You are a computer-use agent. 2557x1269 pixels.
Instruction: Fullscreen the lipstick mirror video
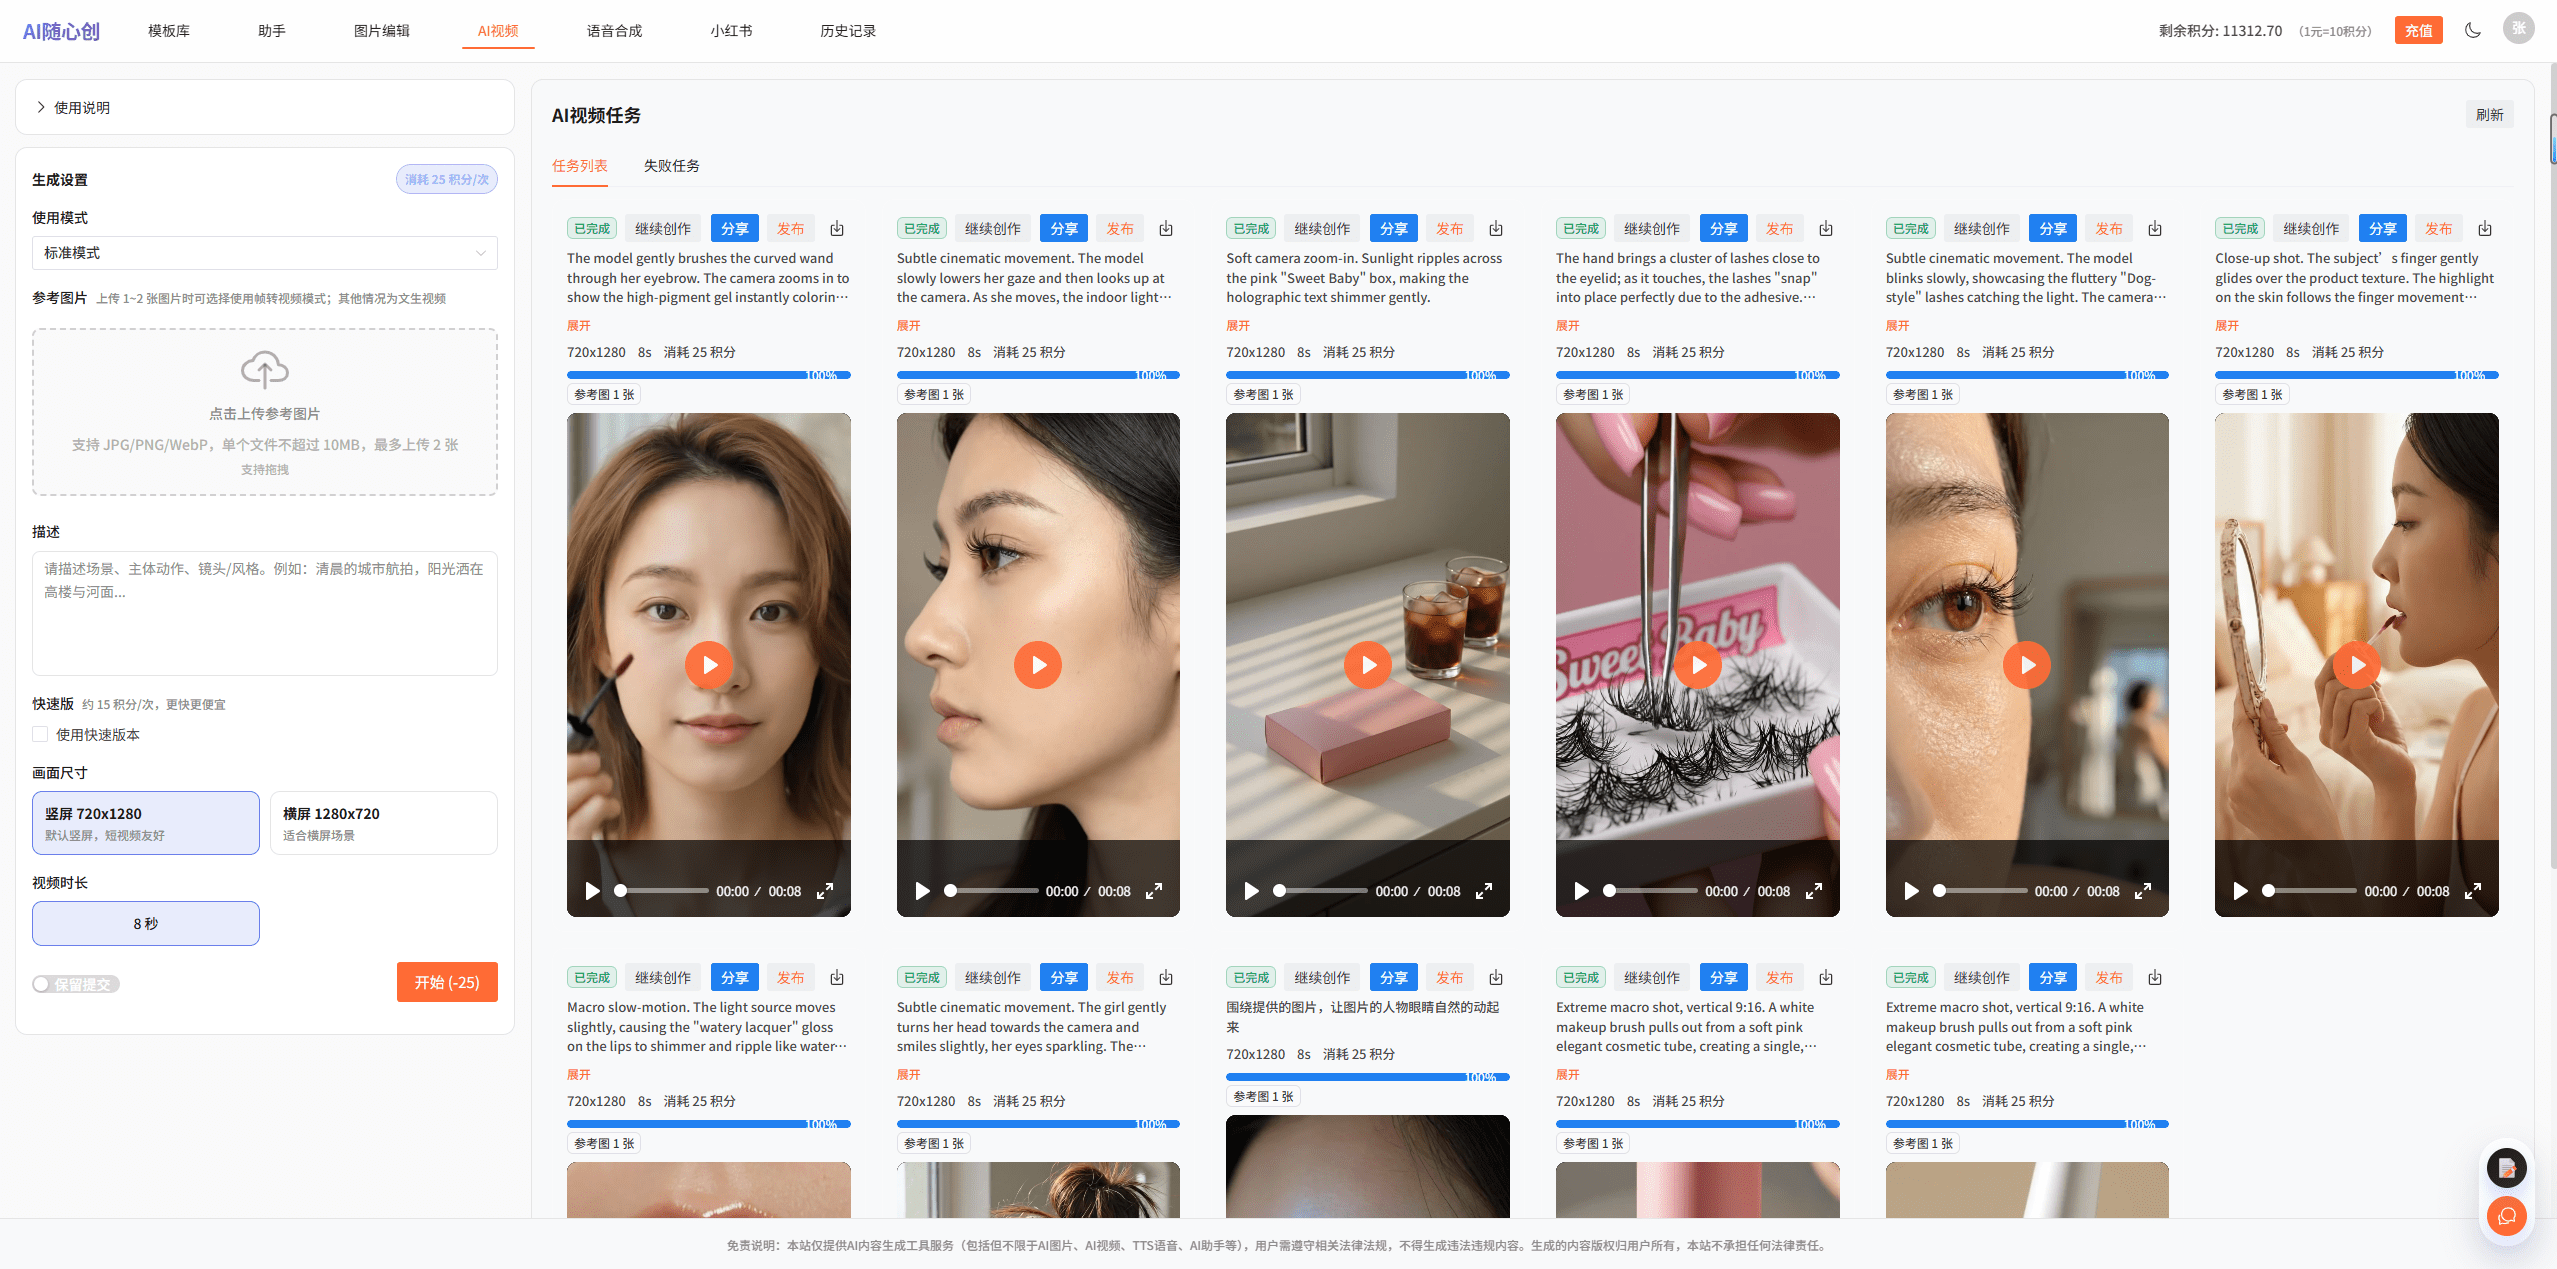[2473, 891]
